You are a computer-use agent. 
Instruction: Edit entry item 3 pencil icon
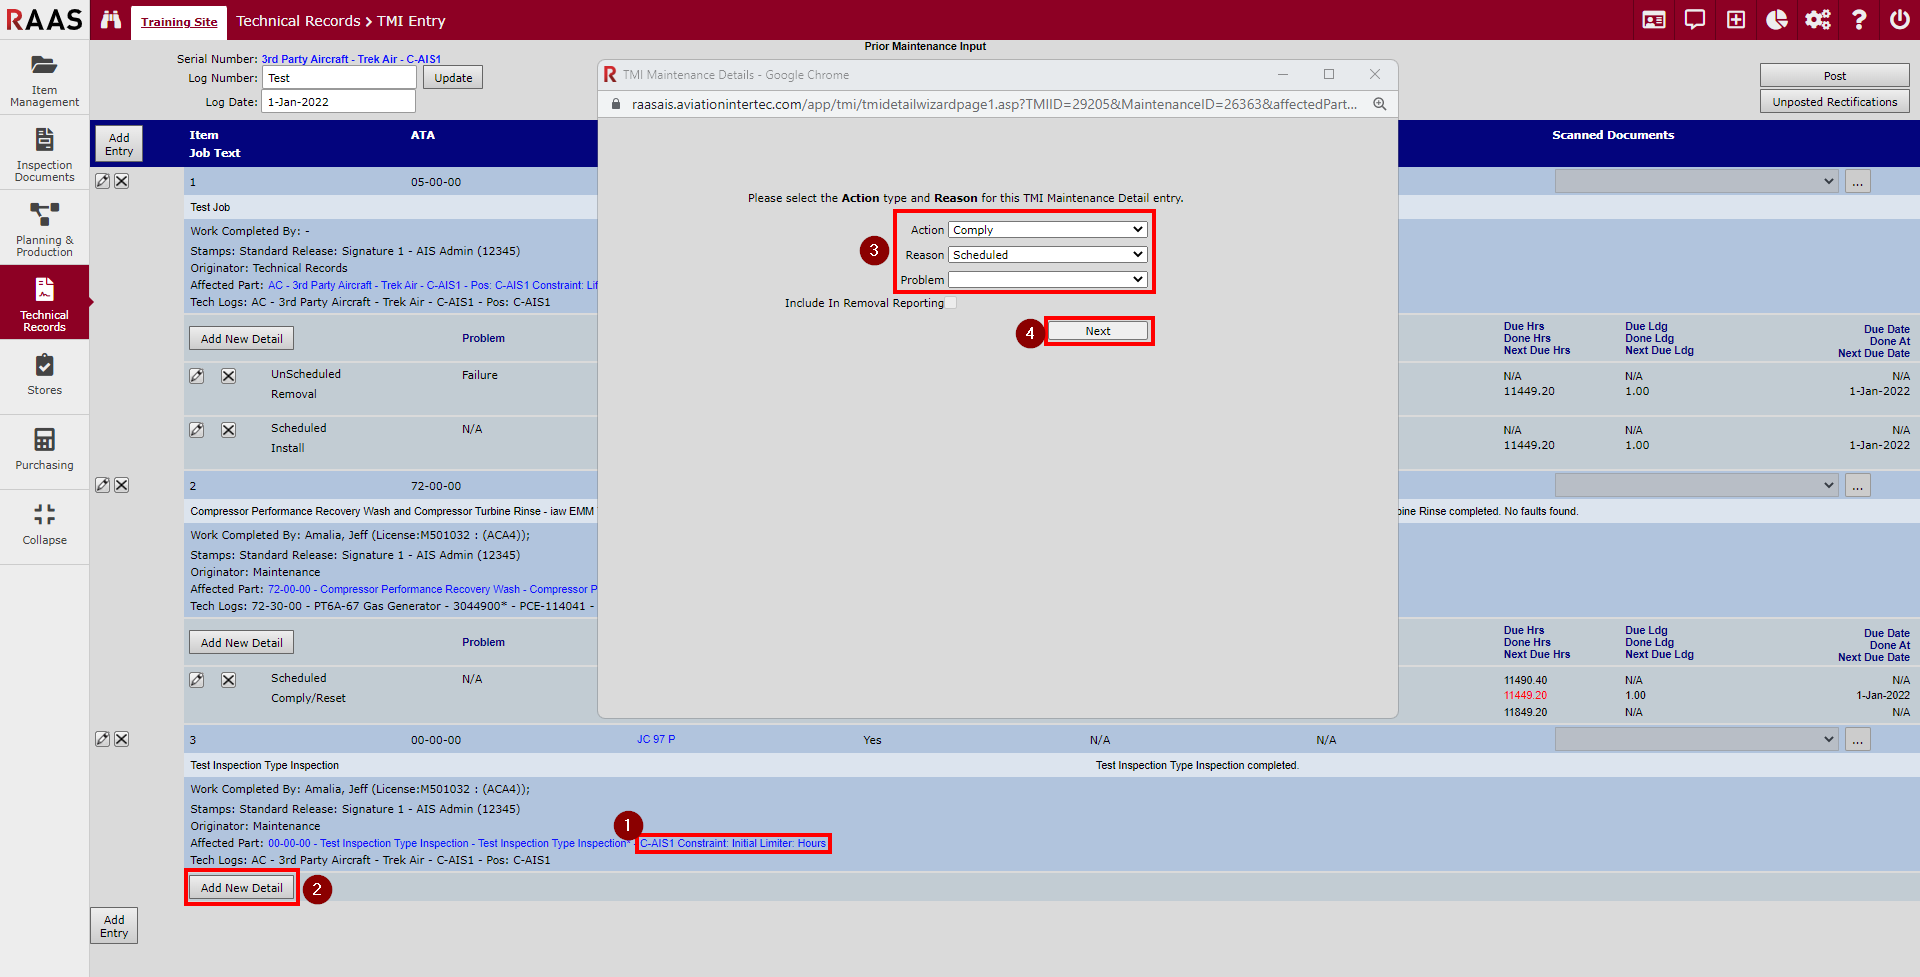[102, 739]
